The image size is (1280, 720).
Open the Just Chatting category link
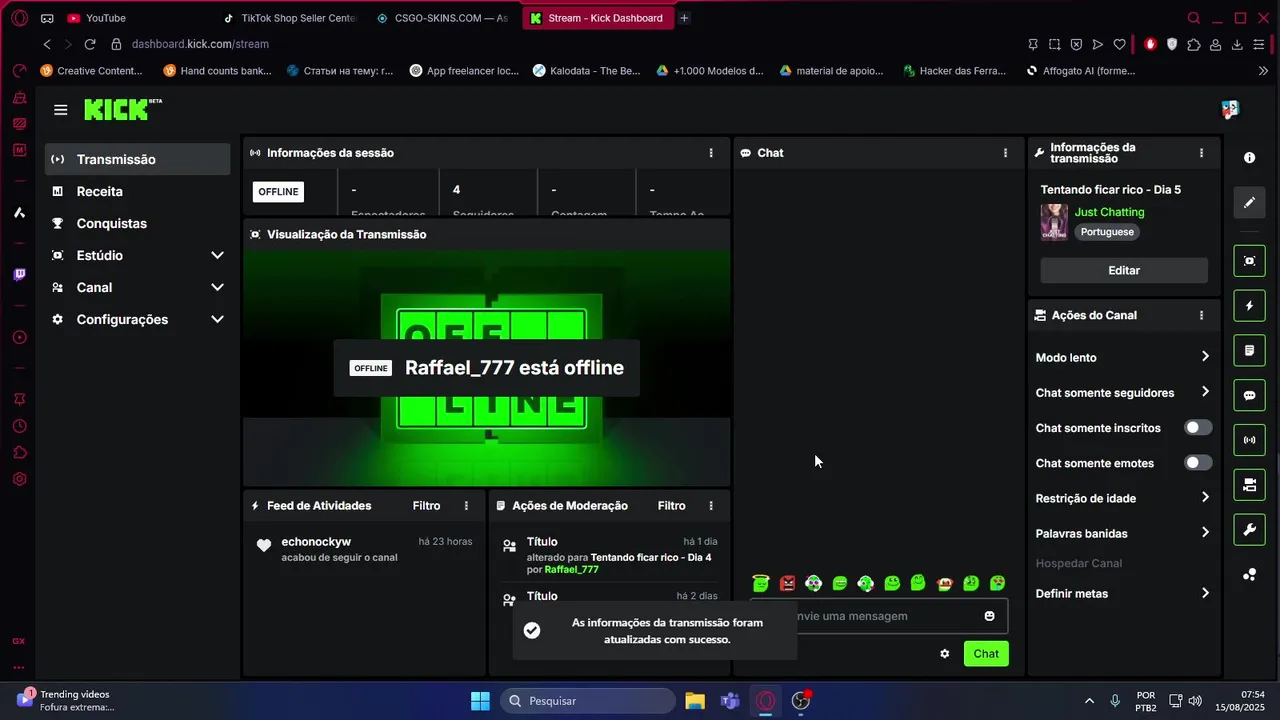(1109, 212)
